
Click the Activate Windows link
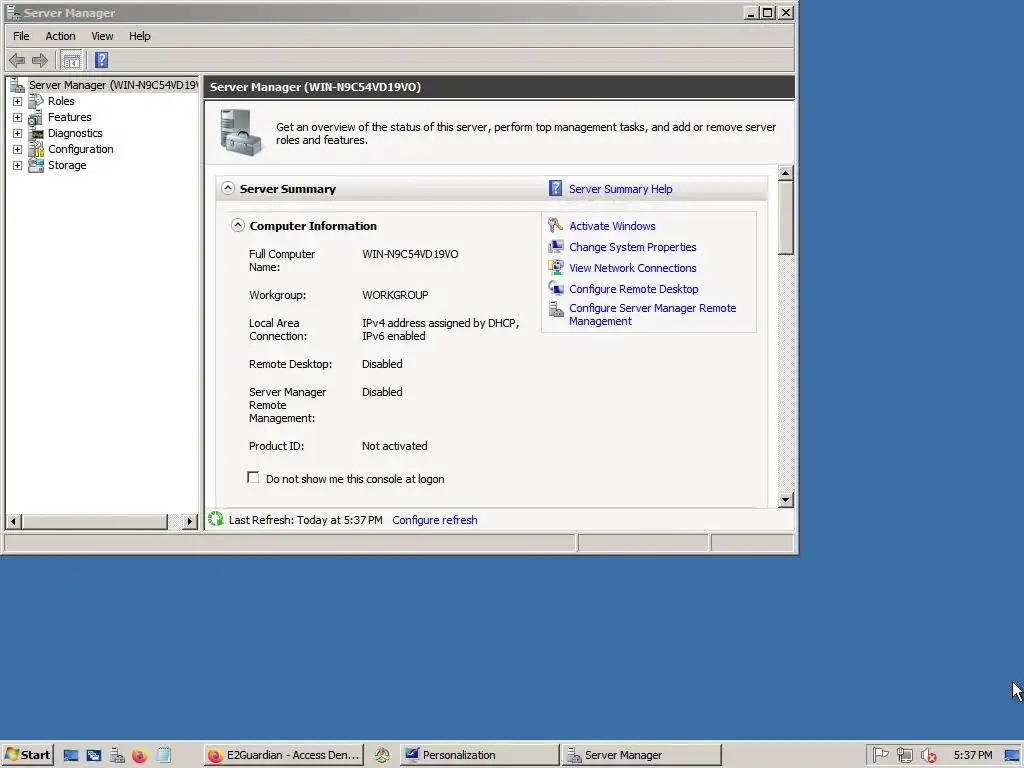(612, 226)
